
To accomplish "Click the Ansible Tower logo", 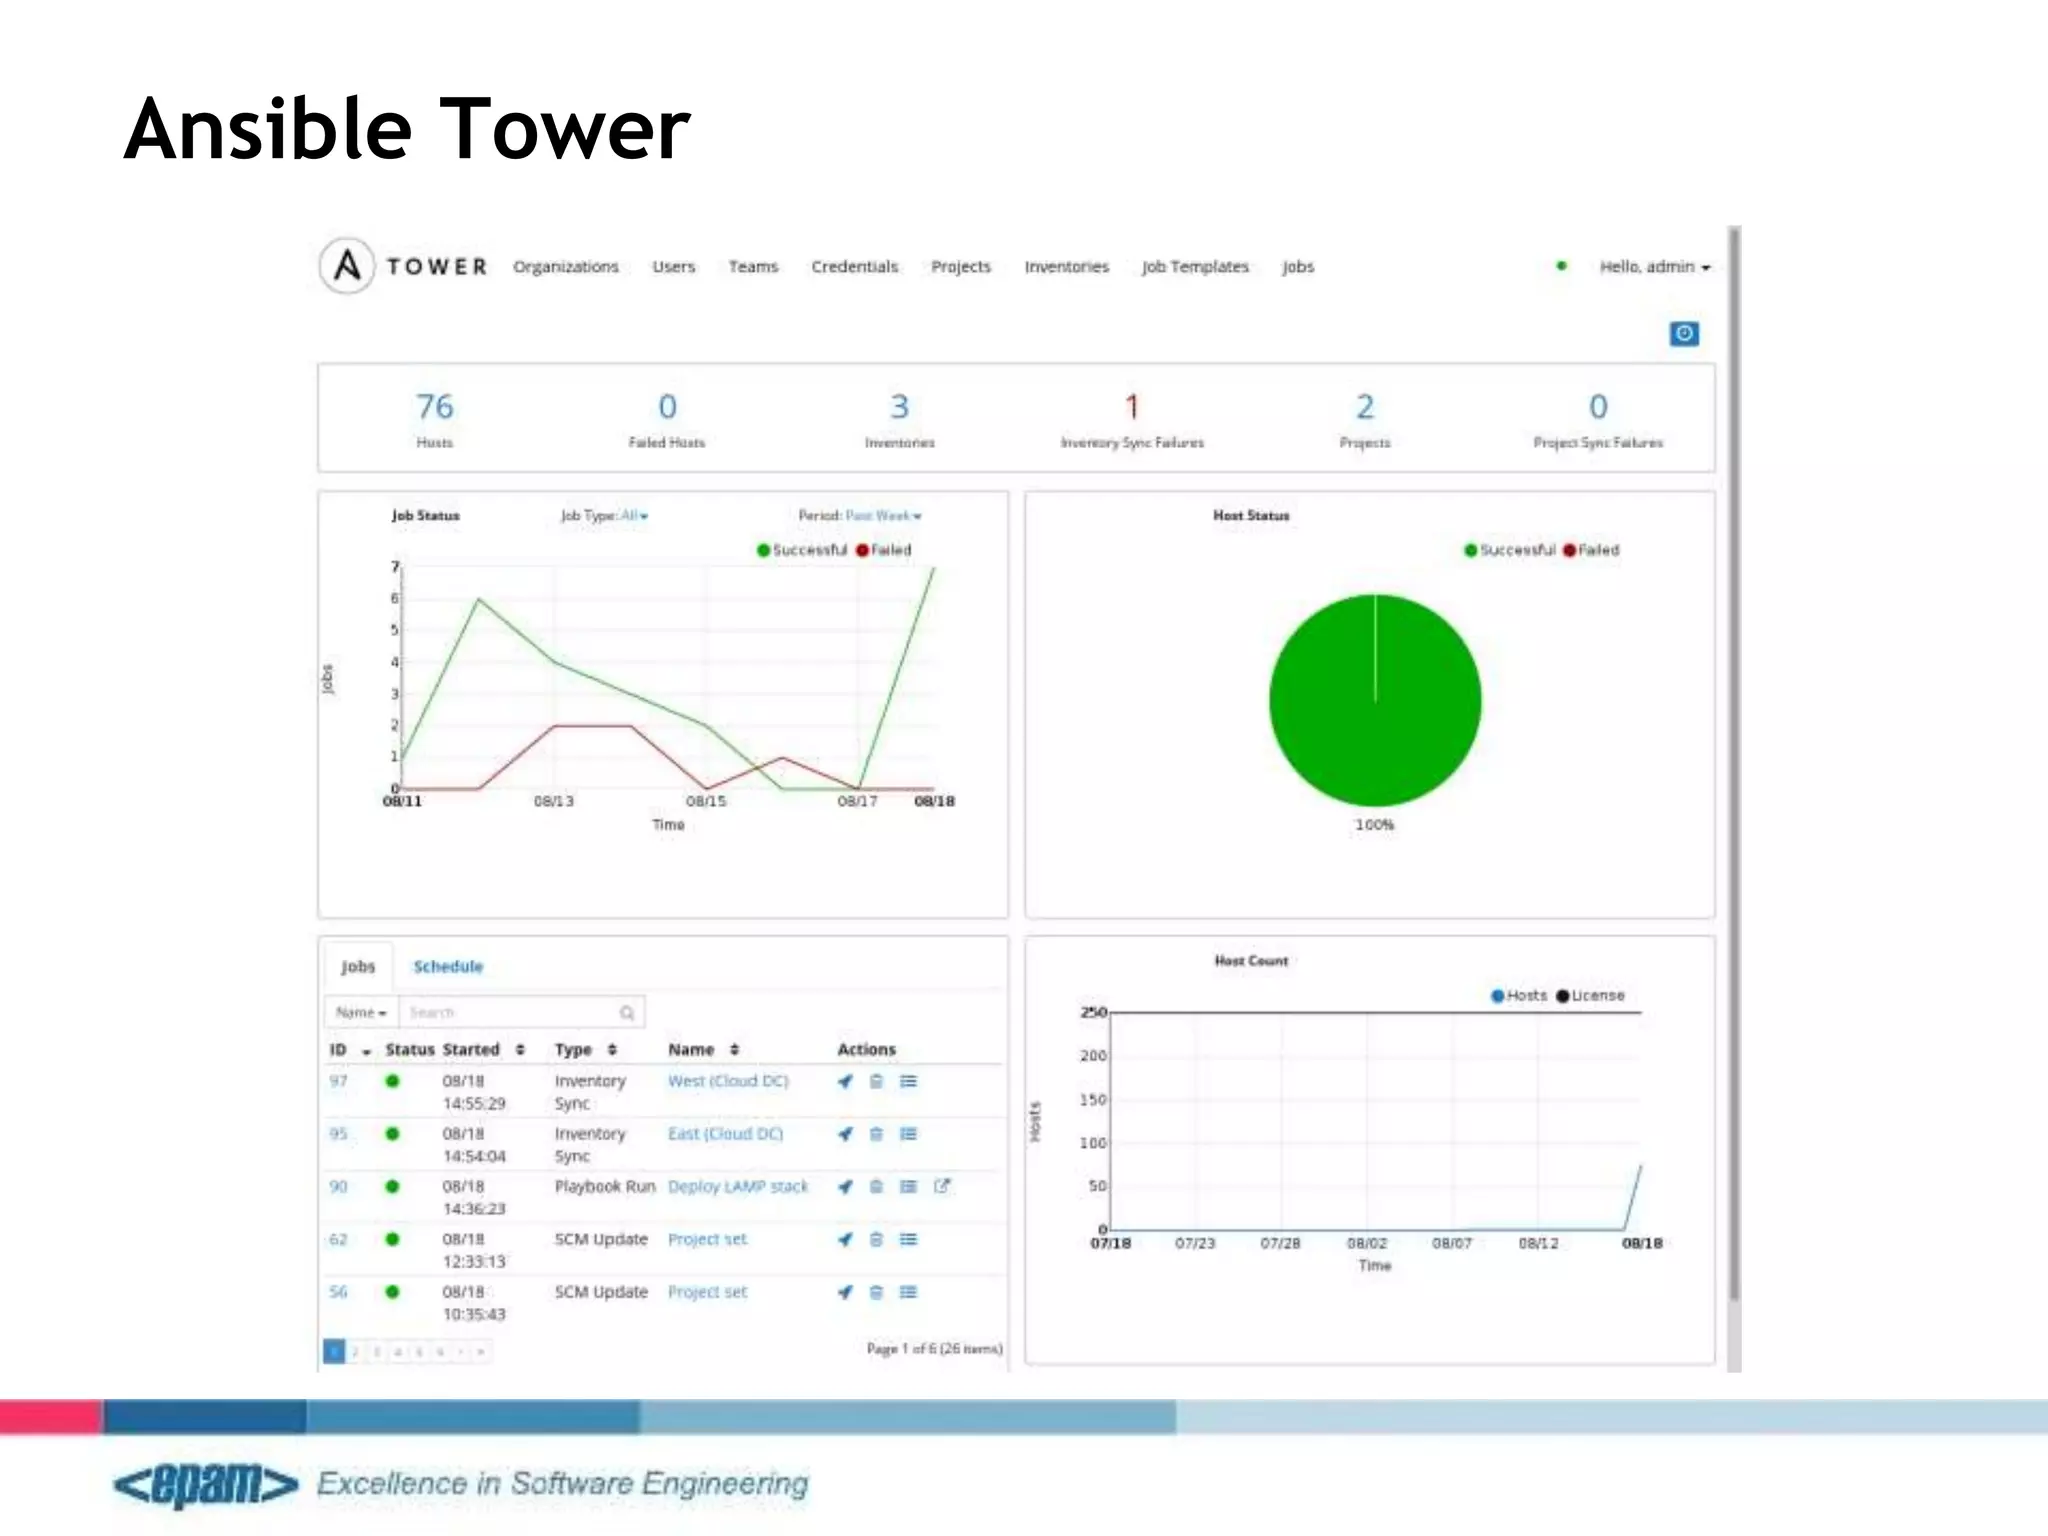I will point(404,266).
